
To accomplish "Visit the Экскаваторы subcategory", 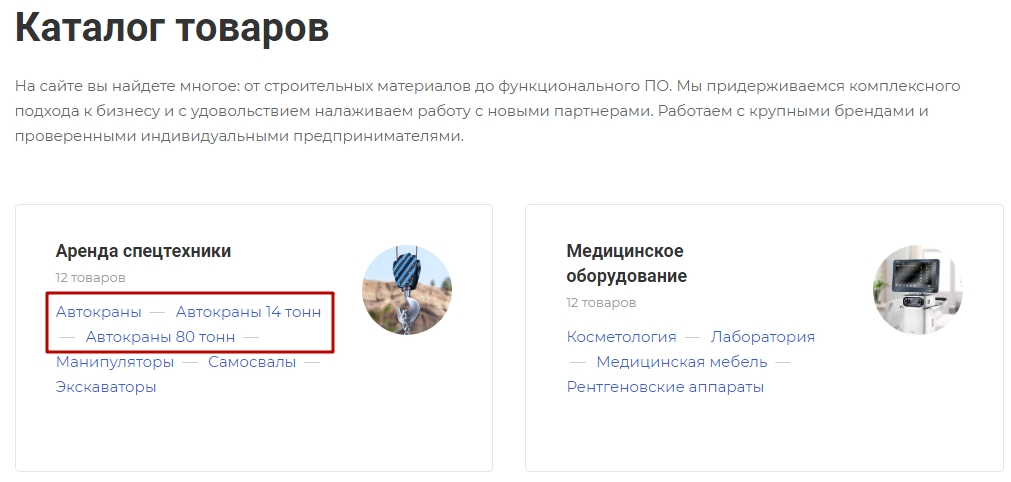I will pos(106,387).
